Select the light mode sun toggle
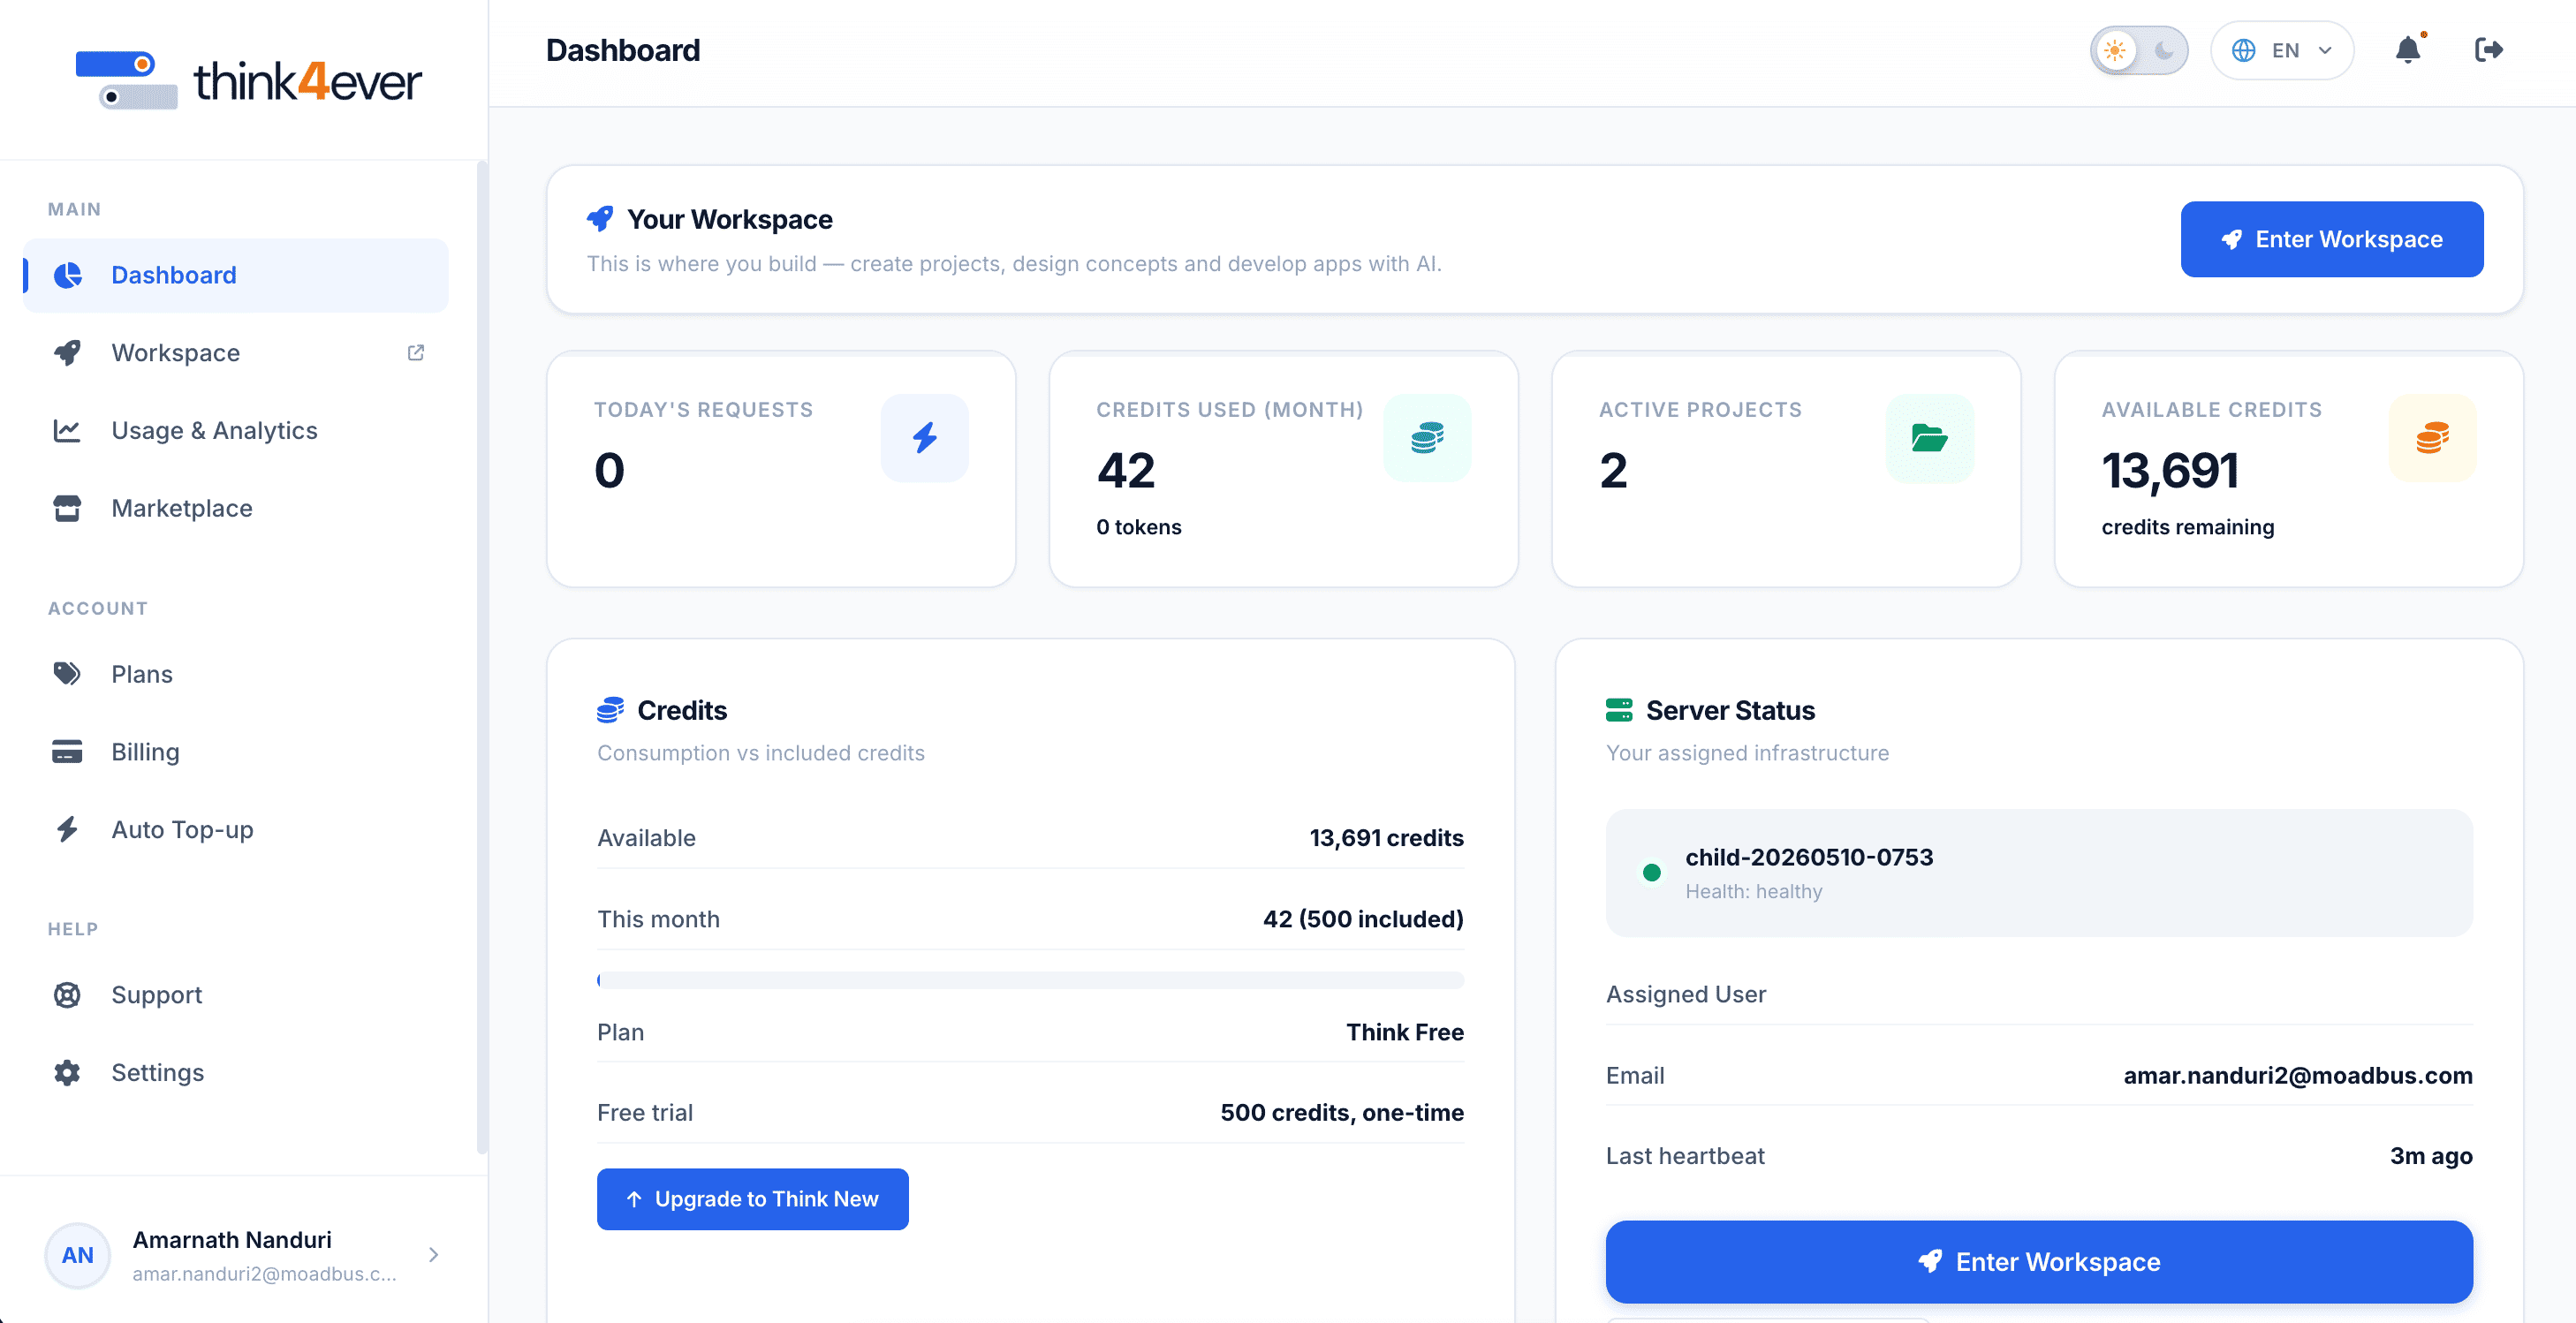The image size is (2576, 1323). coord(2115,50)
